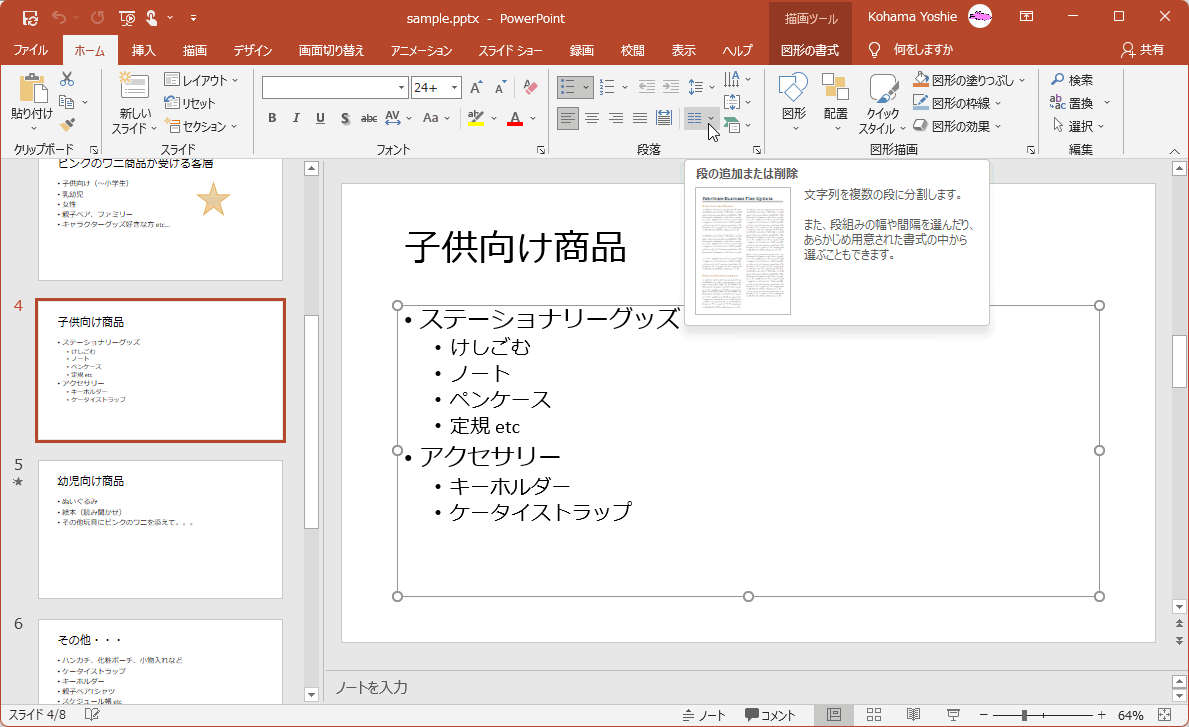Center-align the paragraph text
The width and height of the screenshot is (1189, 727).
point(591,118)
